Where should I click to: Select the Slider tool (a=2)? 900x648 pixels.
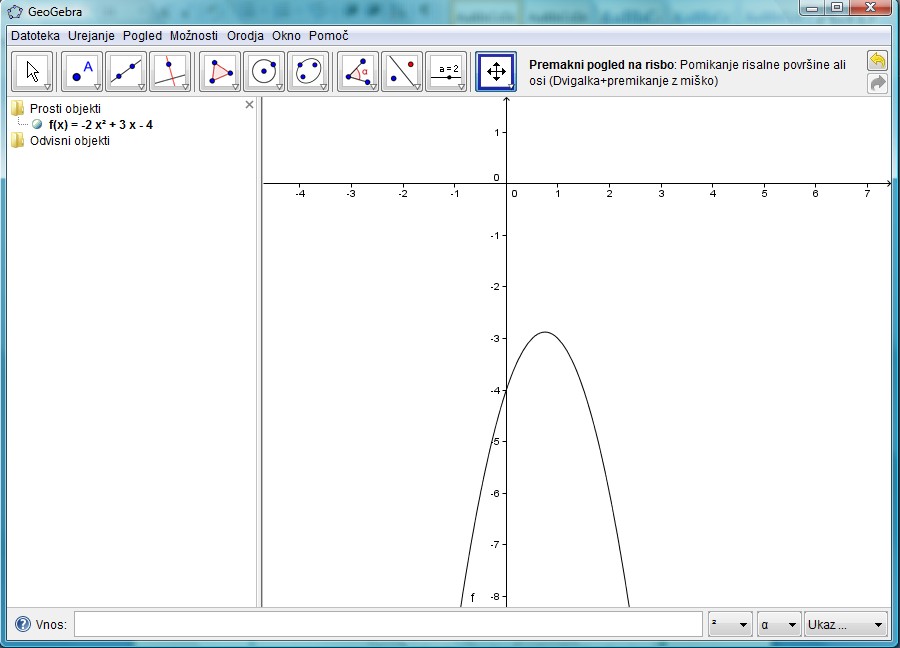[x=446, y=72]
